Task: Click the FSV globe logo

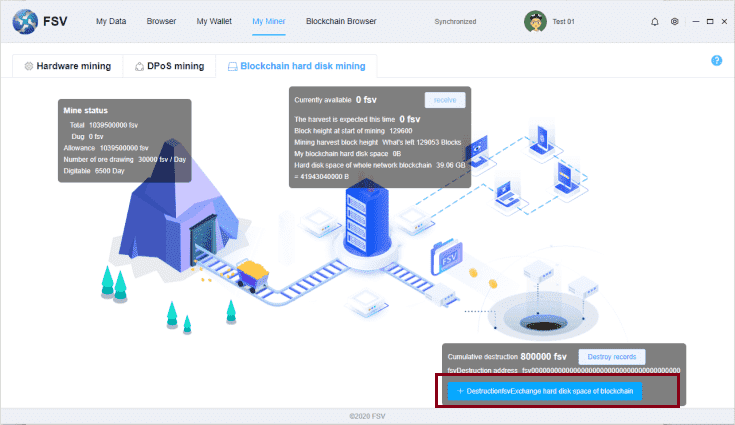Action: (x=25, y=22)
